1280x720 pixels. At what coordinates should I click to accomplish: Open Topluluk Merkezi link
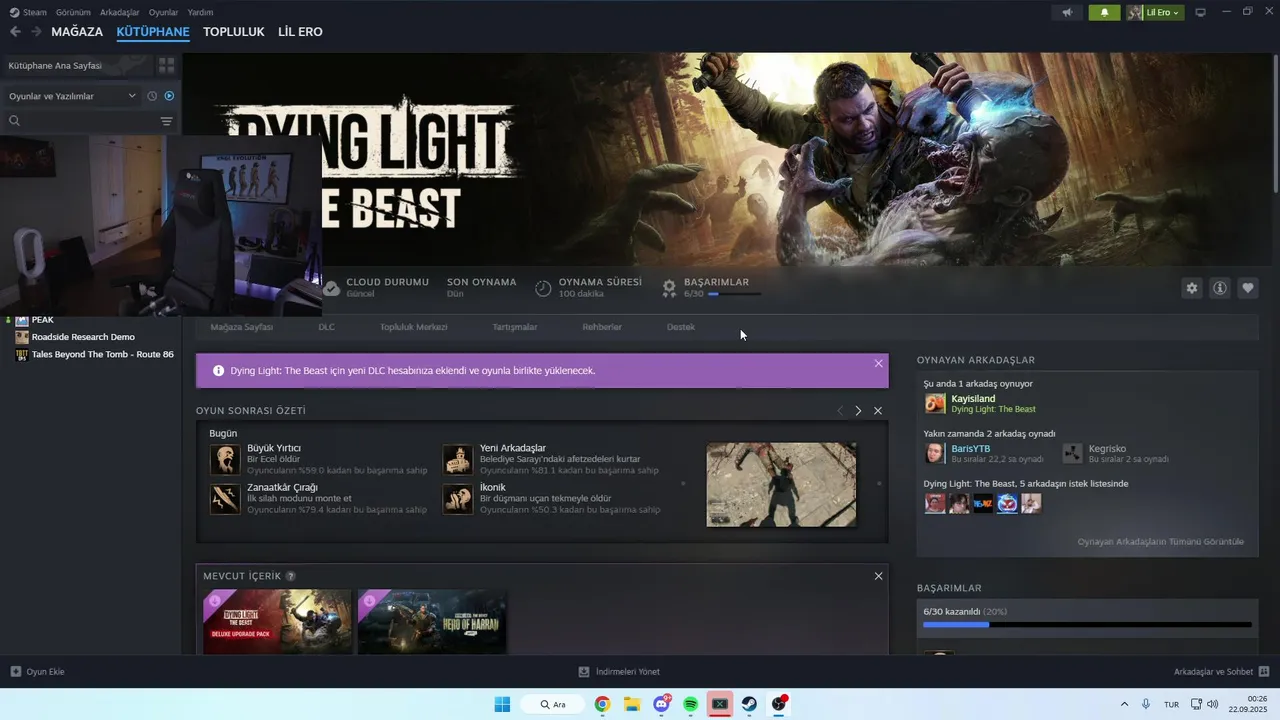tap(413, 327)
